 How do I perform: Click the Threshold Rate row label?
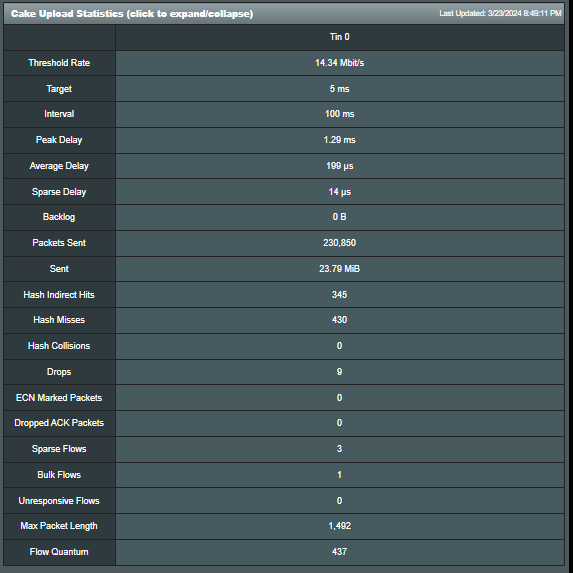tap(59, 63)
